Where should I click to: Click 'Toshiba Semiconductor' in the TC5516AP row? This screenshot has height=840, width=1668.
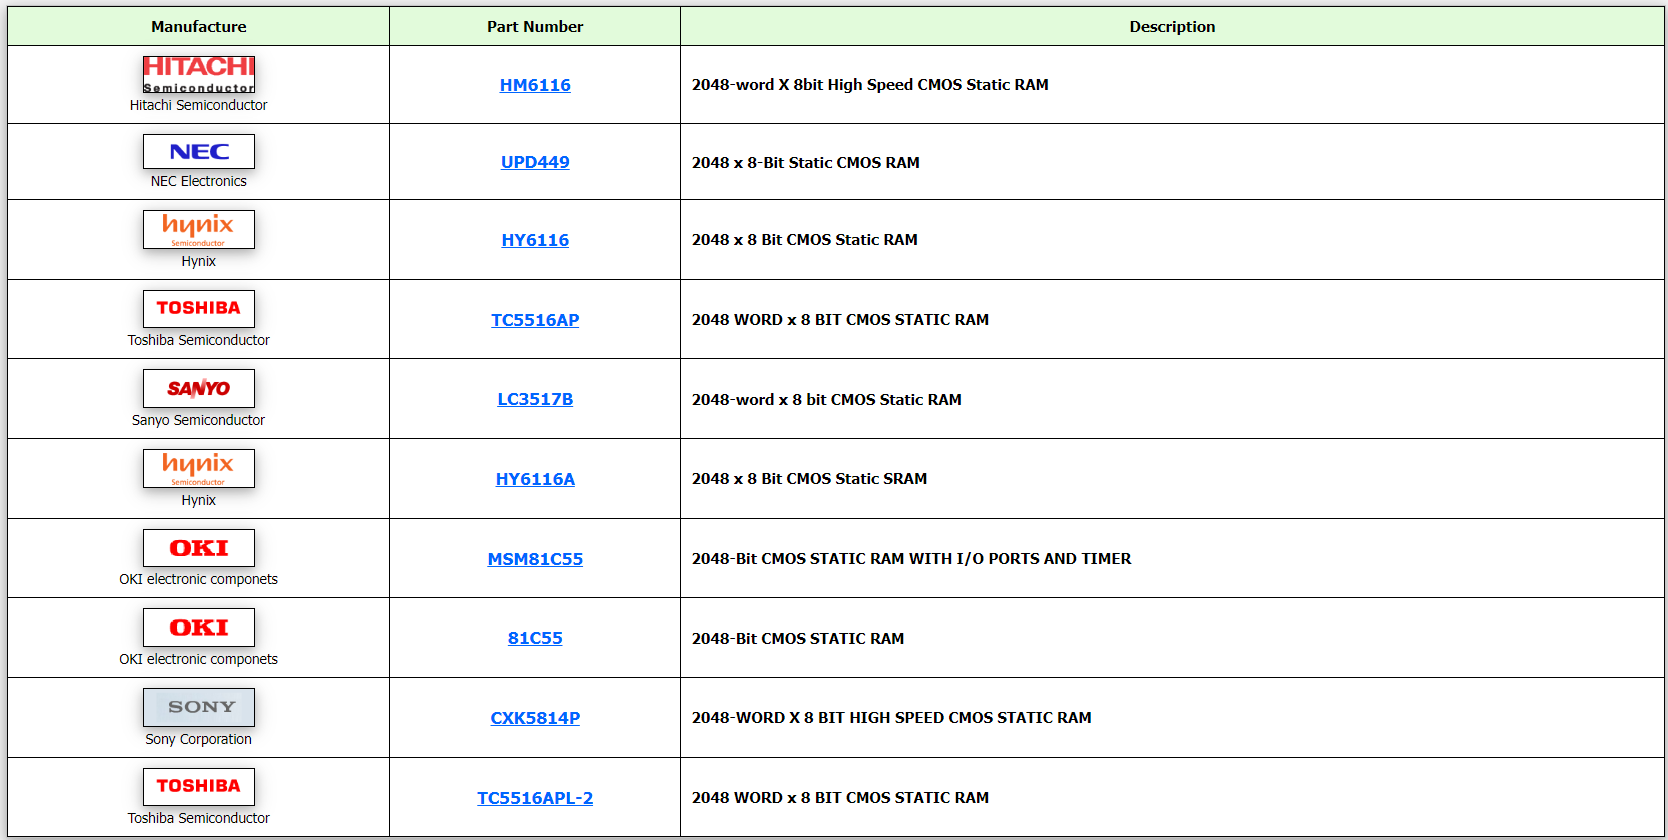click(x=199, y=340)
